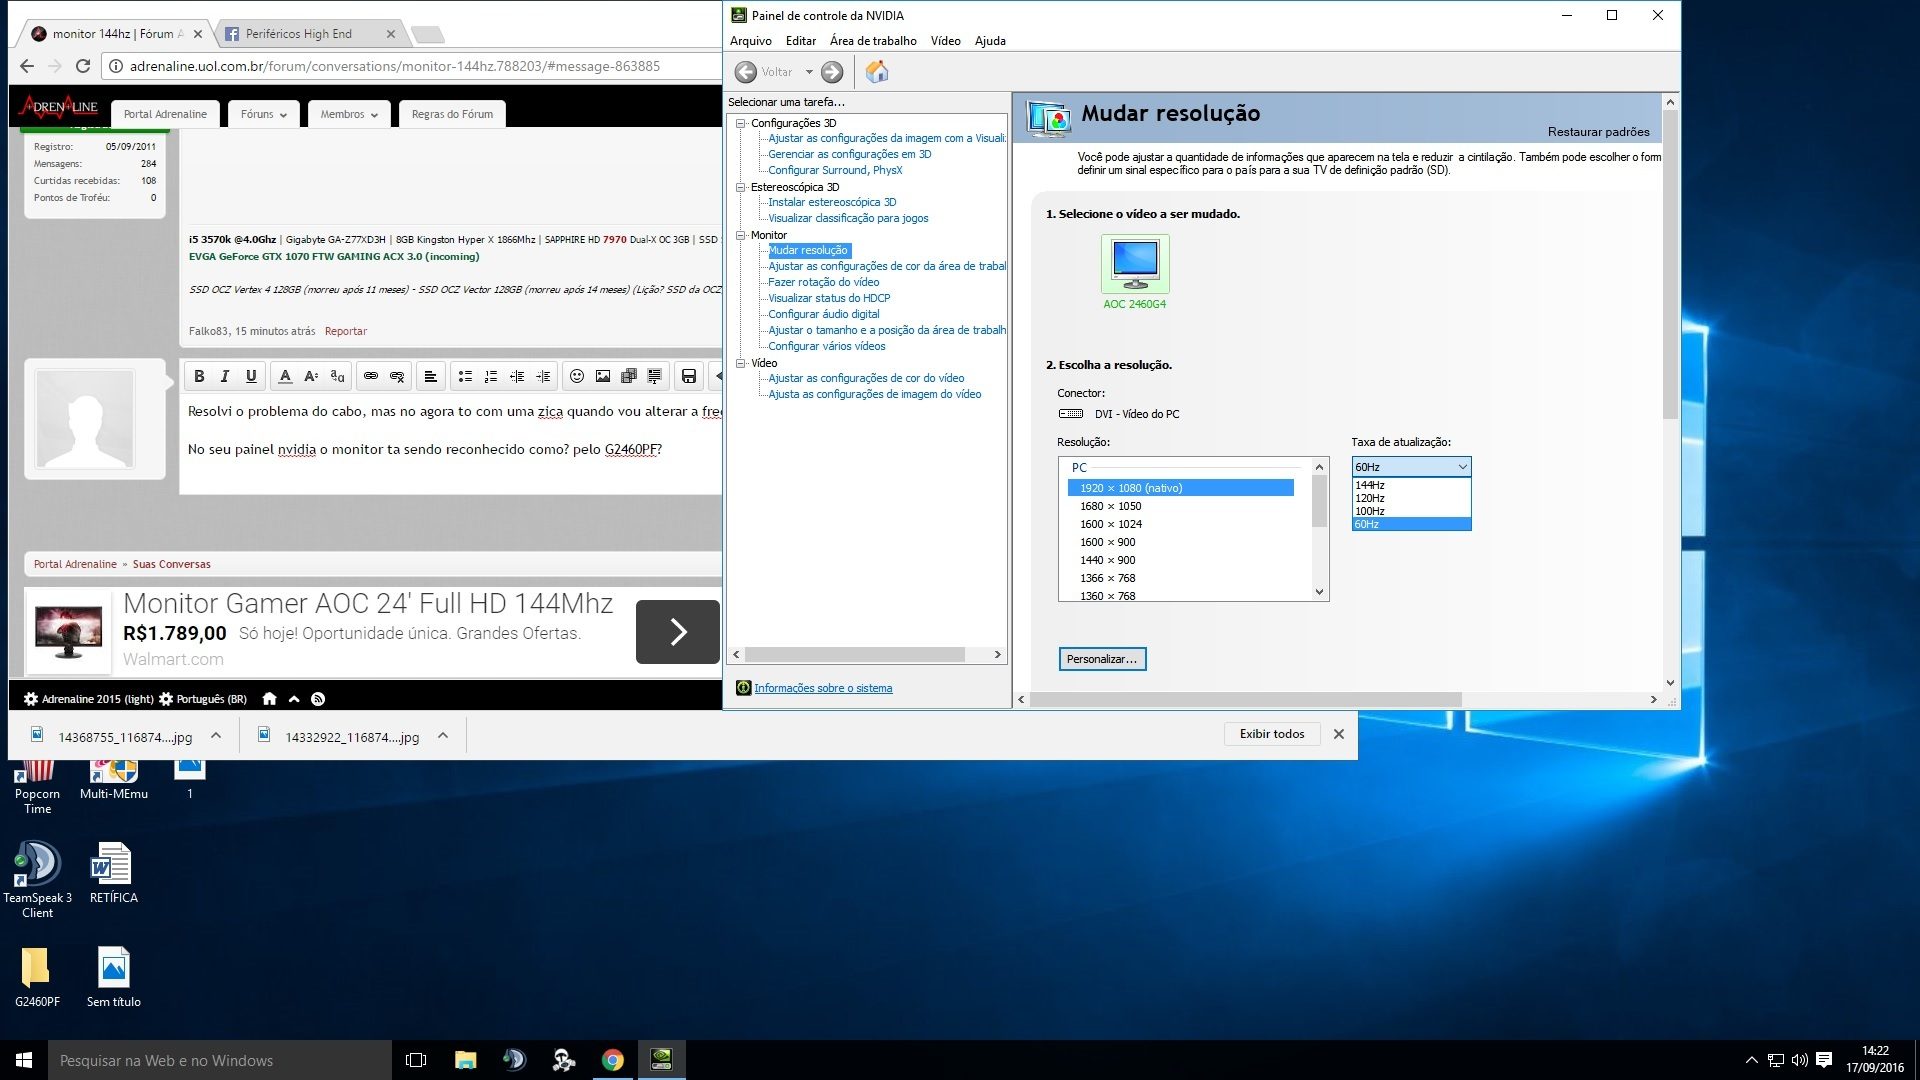Toggle bold formatting in forum editor
This screenshot has height=1080, width=1920.
point(199,376)
